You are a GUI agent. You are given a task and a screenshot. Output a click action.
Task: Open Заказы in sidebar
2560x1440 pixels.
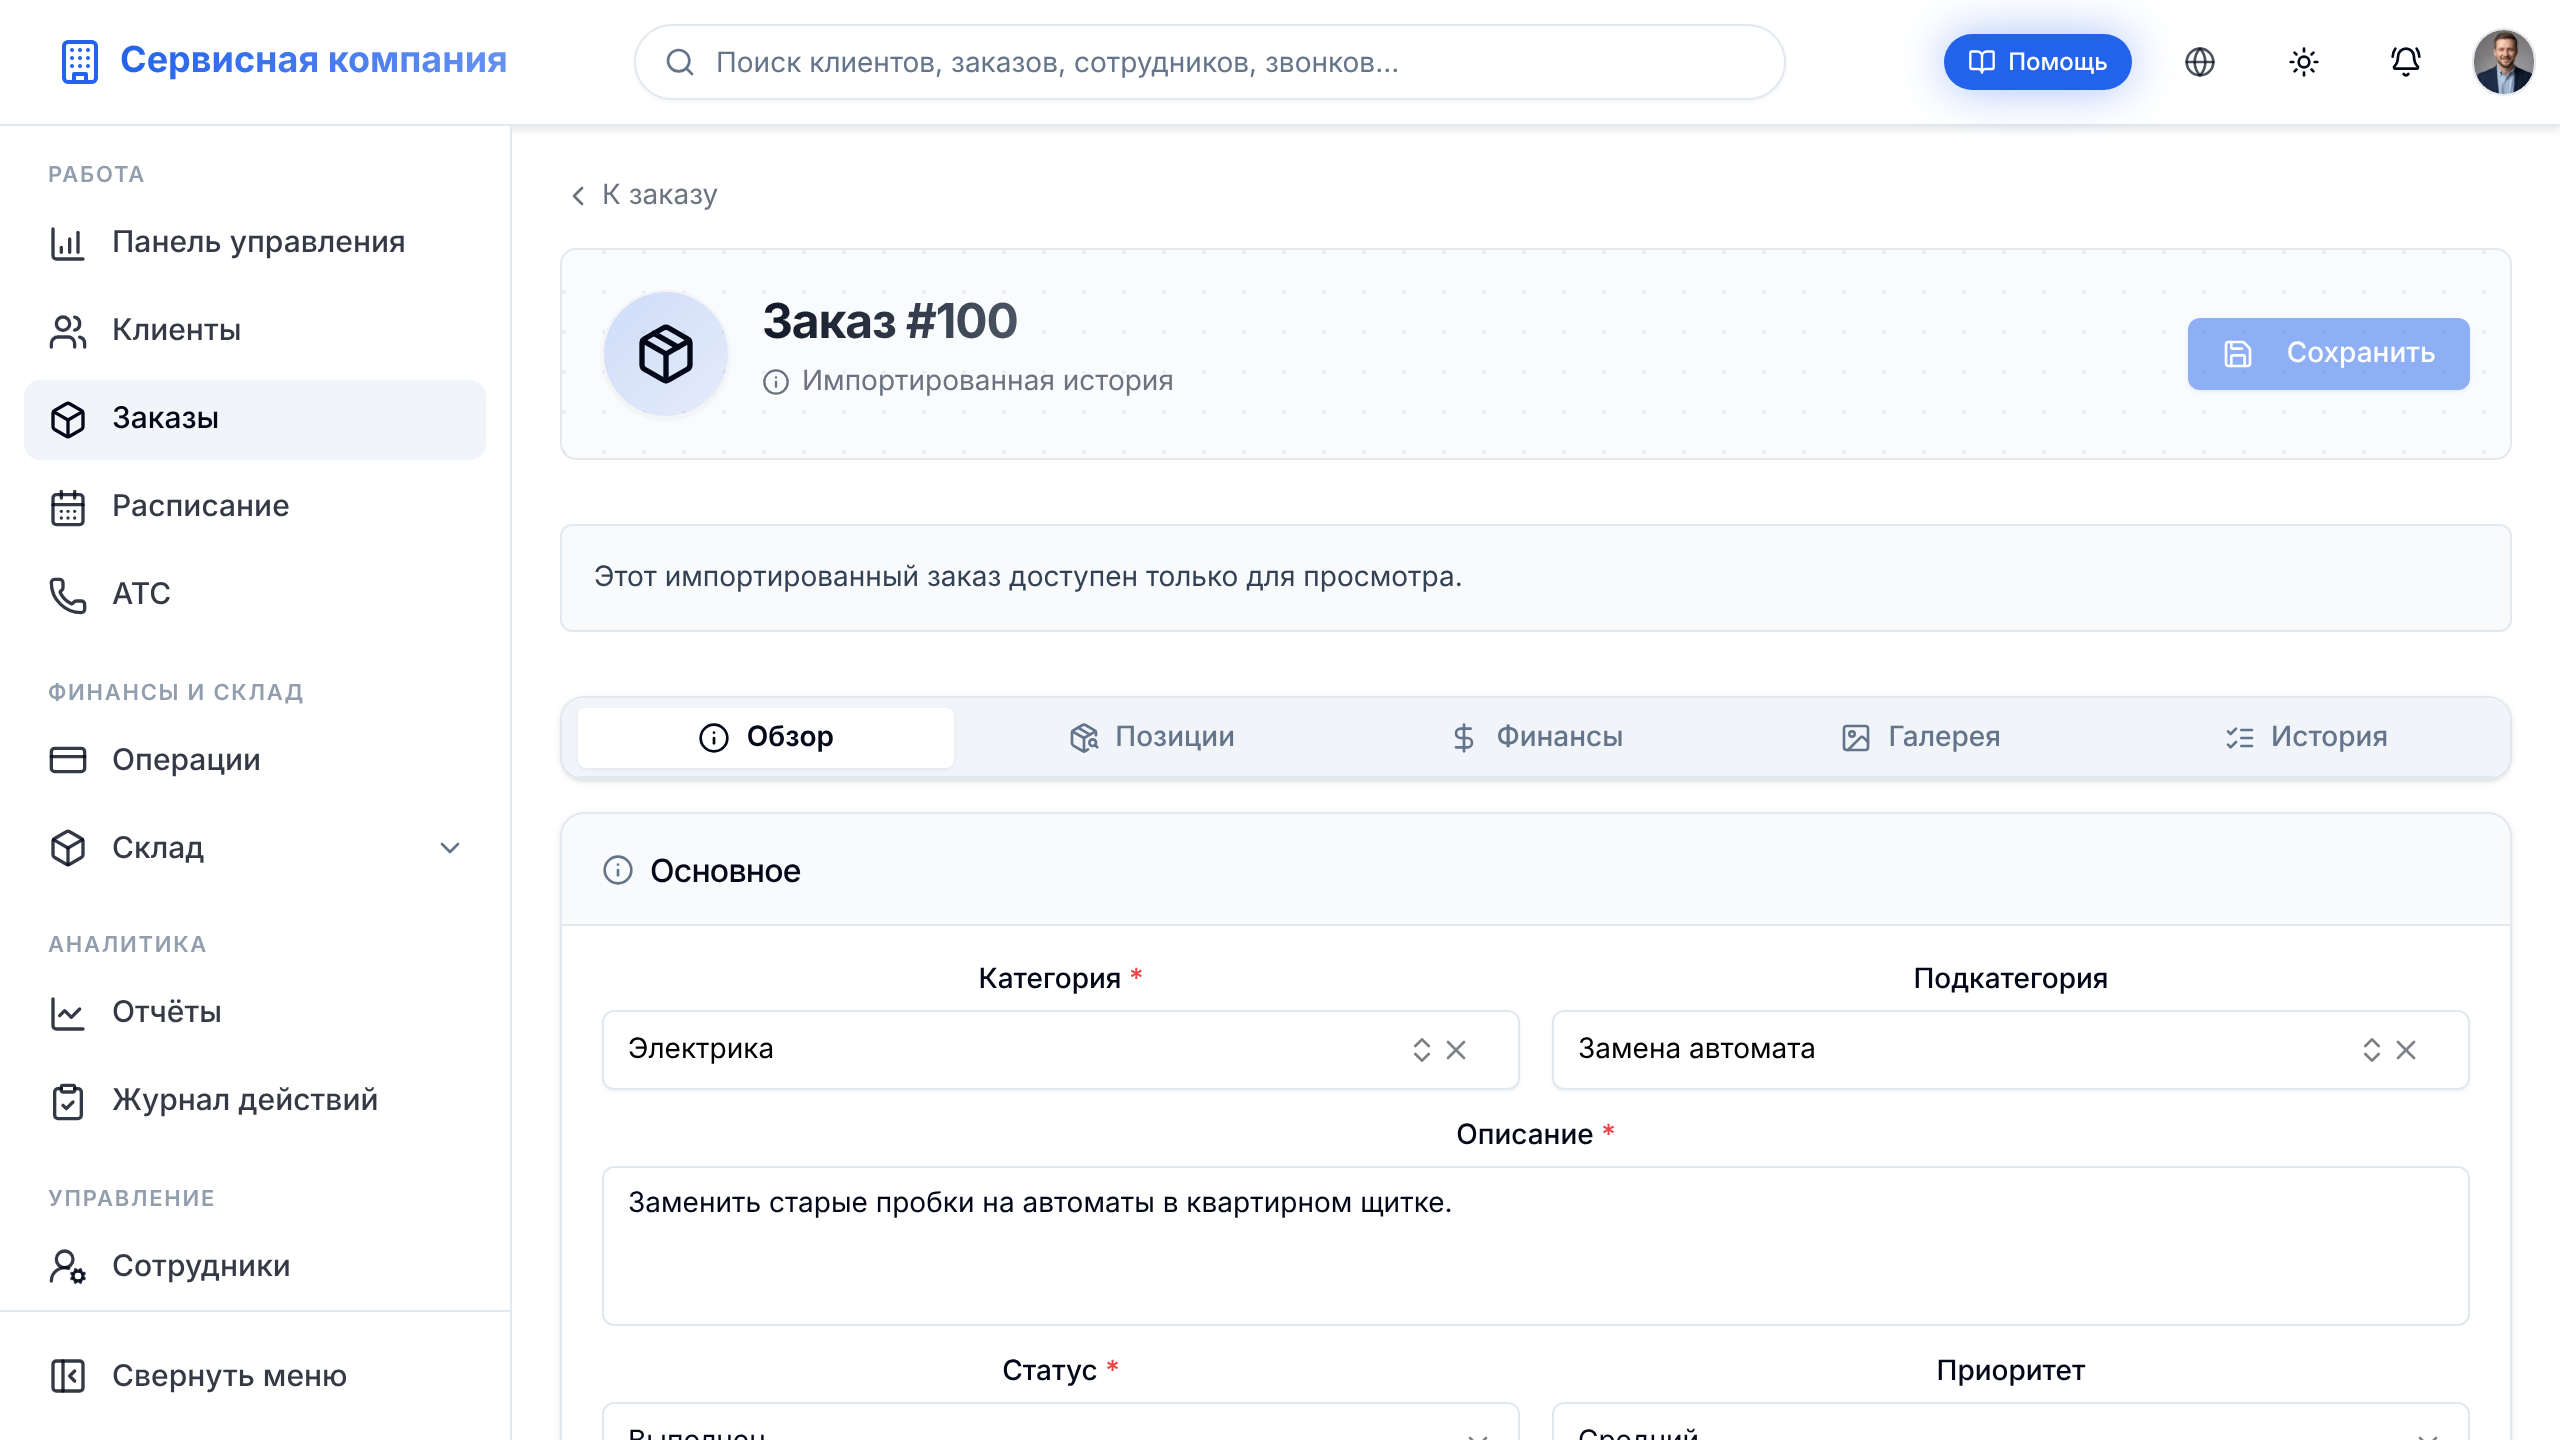(x=255, y=418)
